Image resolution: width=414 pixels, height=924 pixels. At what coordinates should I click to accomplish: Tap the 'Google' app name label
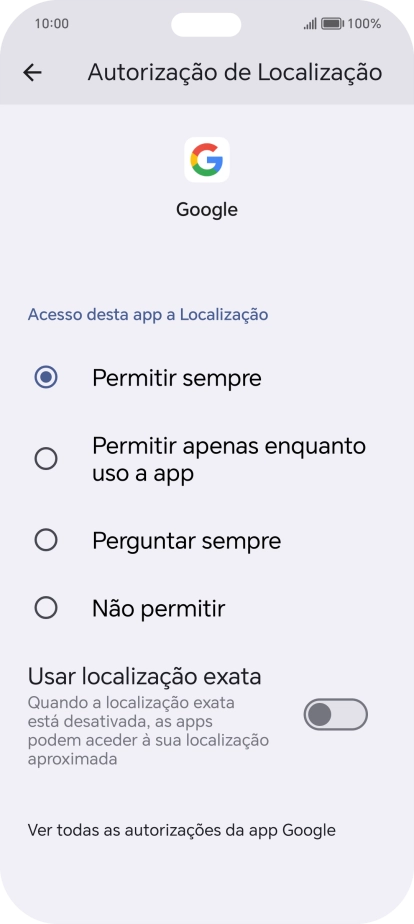click(207, 210)
